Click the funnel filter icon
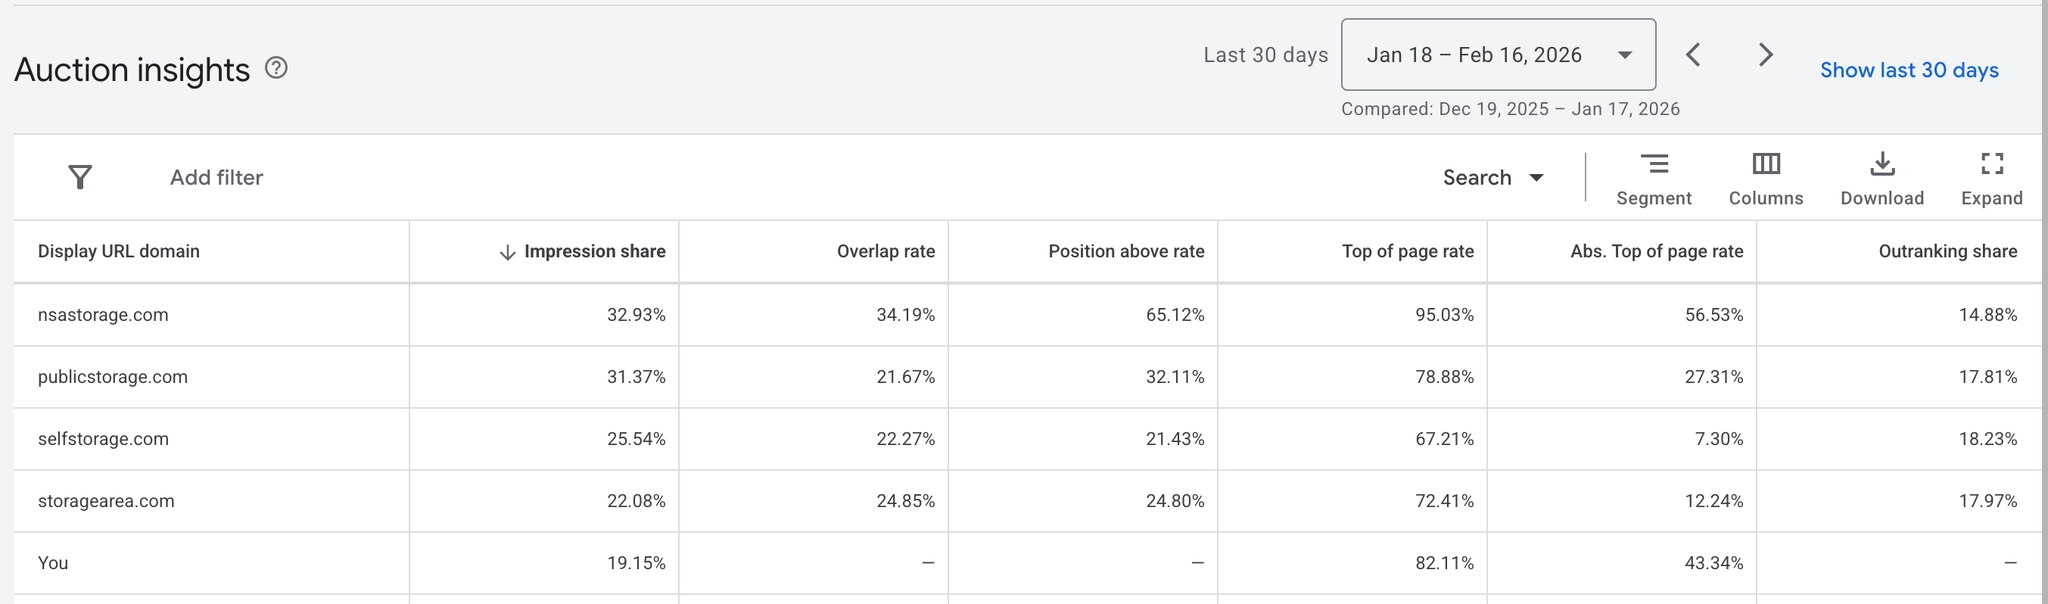This screenshot has width=2048, height=604. point(80,177)
